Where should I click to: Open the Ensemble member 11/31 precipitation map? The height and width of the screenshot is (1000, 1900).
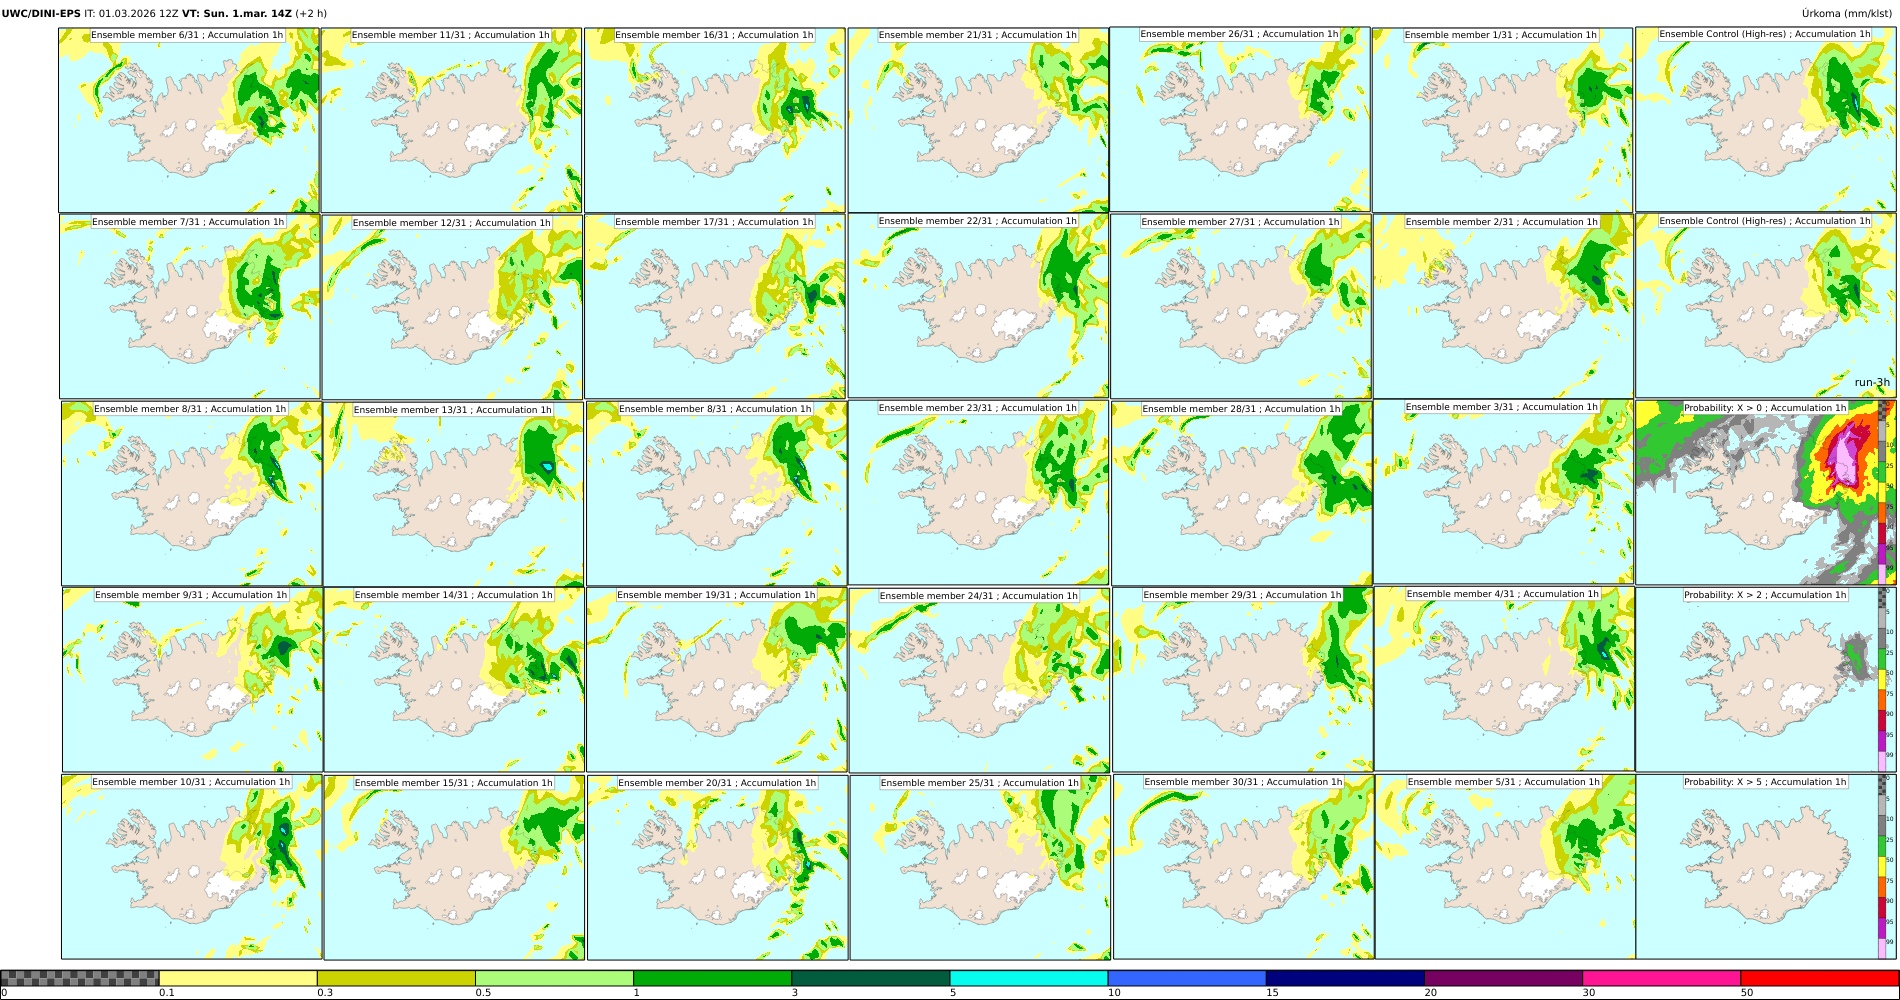click(451, 120)
